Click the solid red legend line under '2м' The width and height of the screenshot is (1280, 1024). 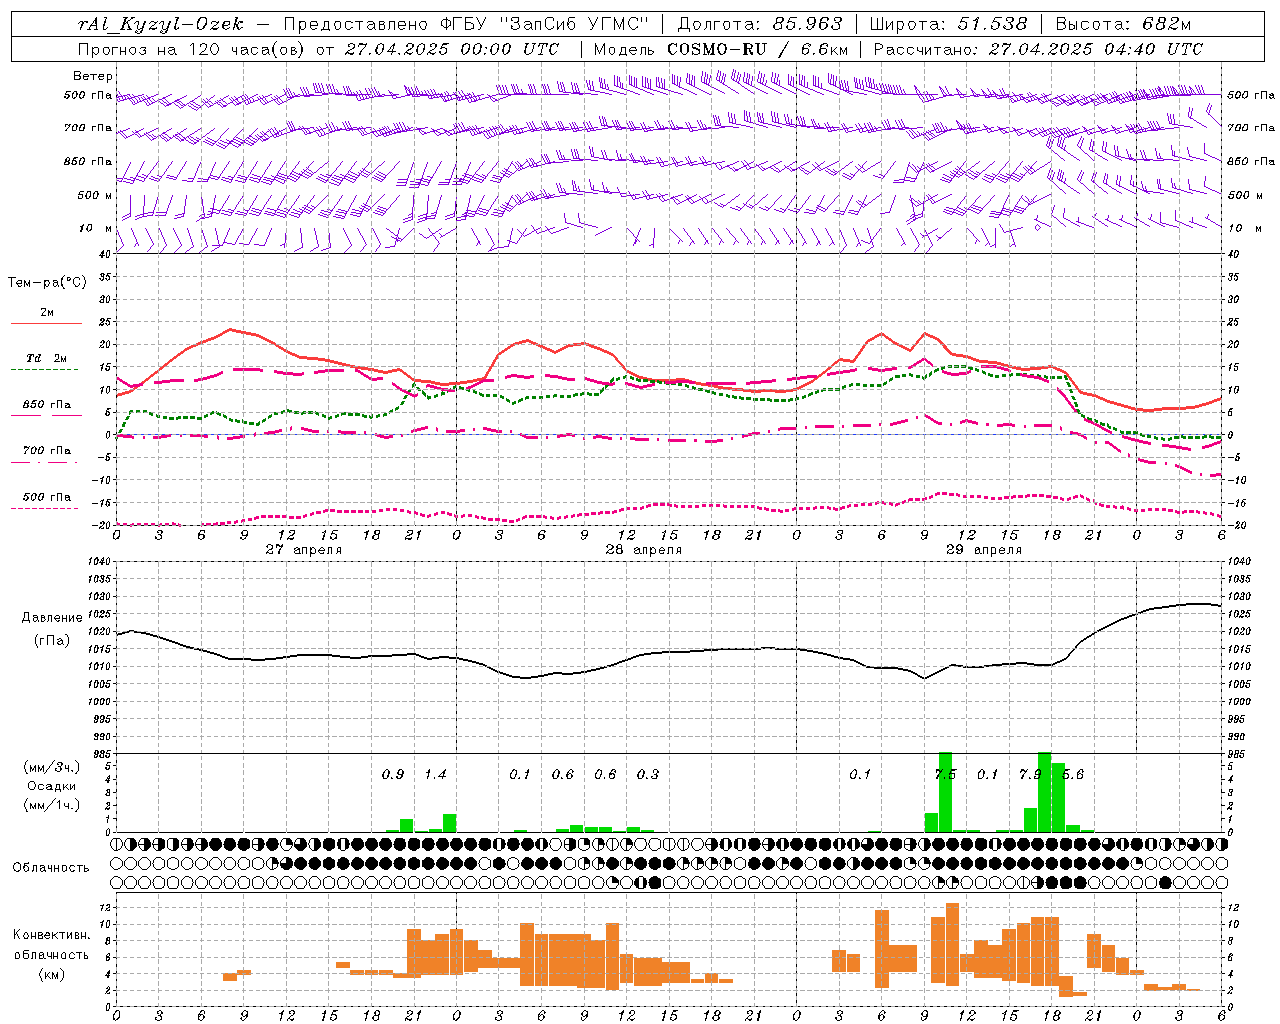click(x=46, y=324)
